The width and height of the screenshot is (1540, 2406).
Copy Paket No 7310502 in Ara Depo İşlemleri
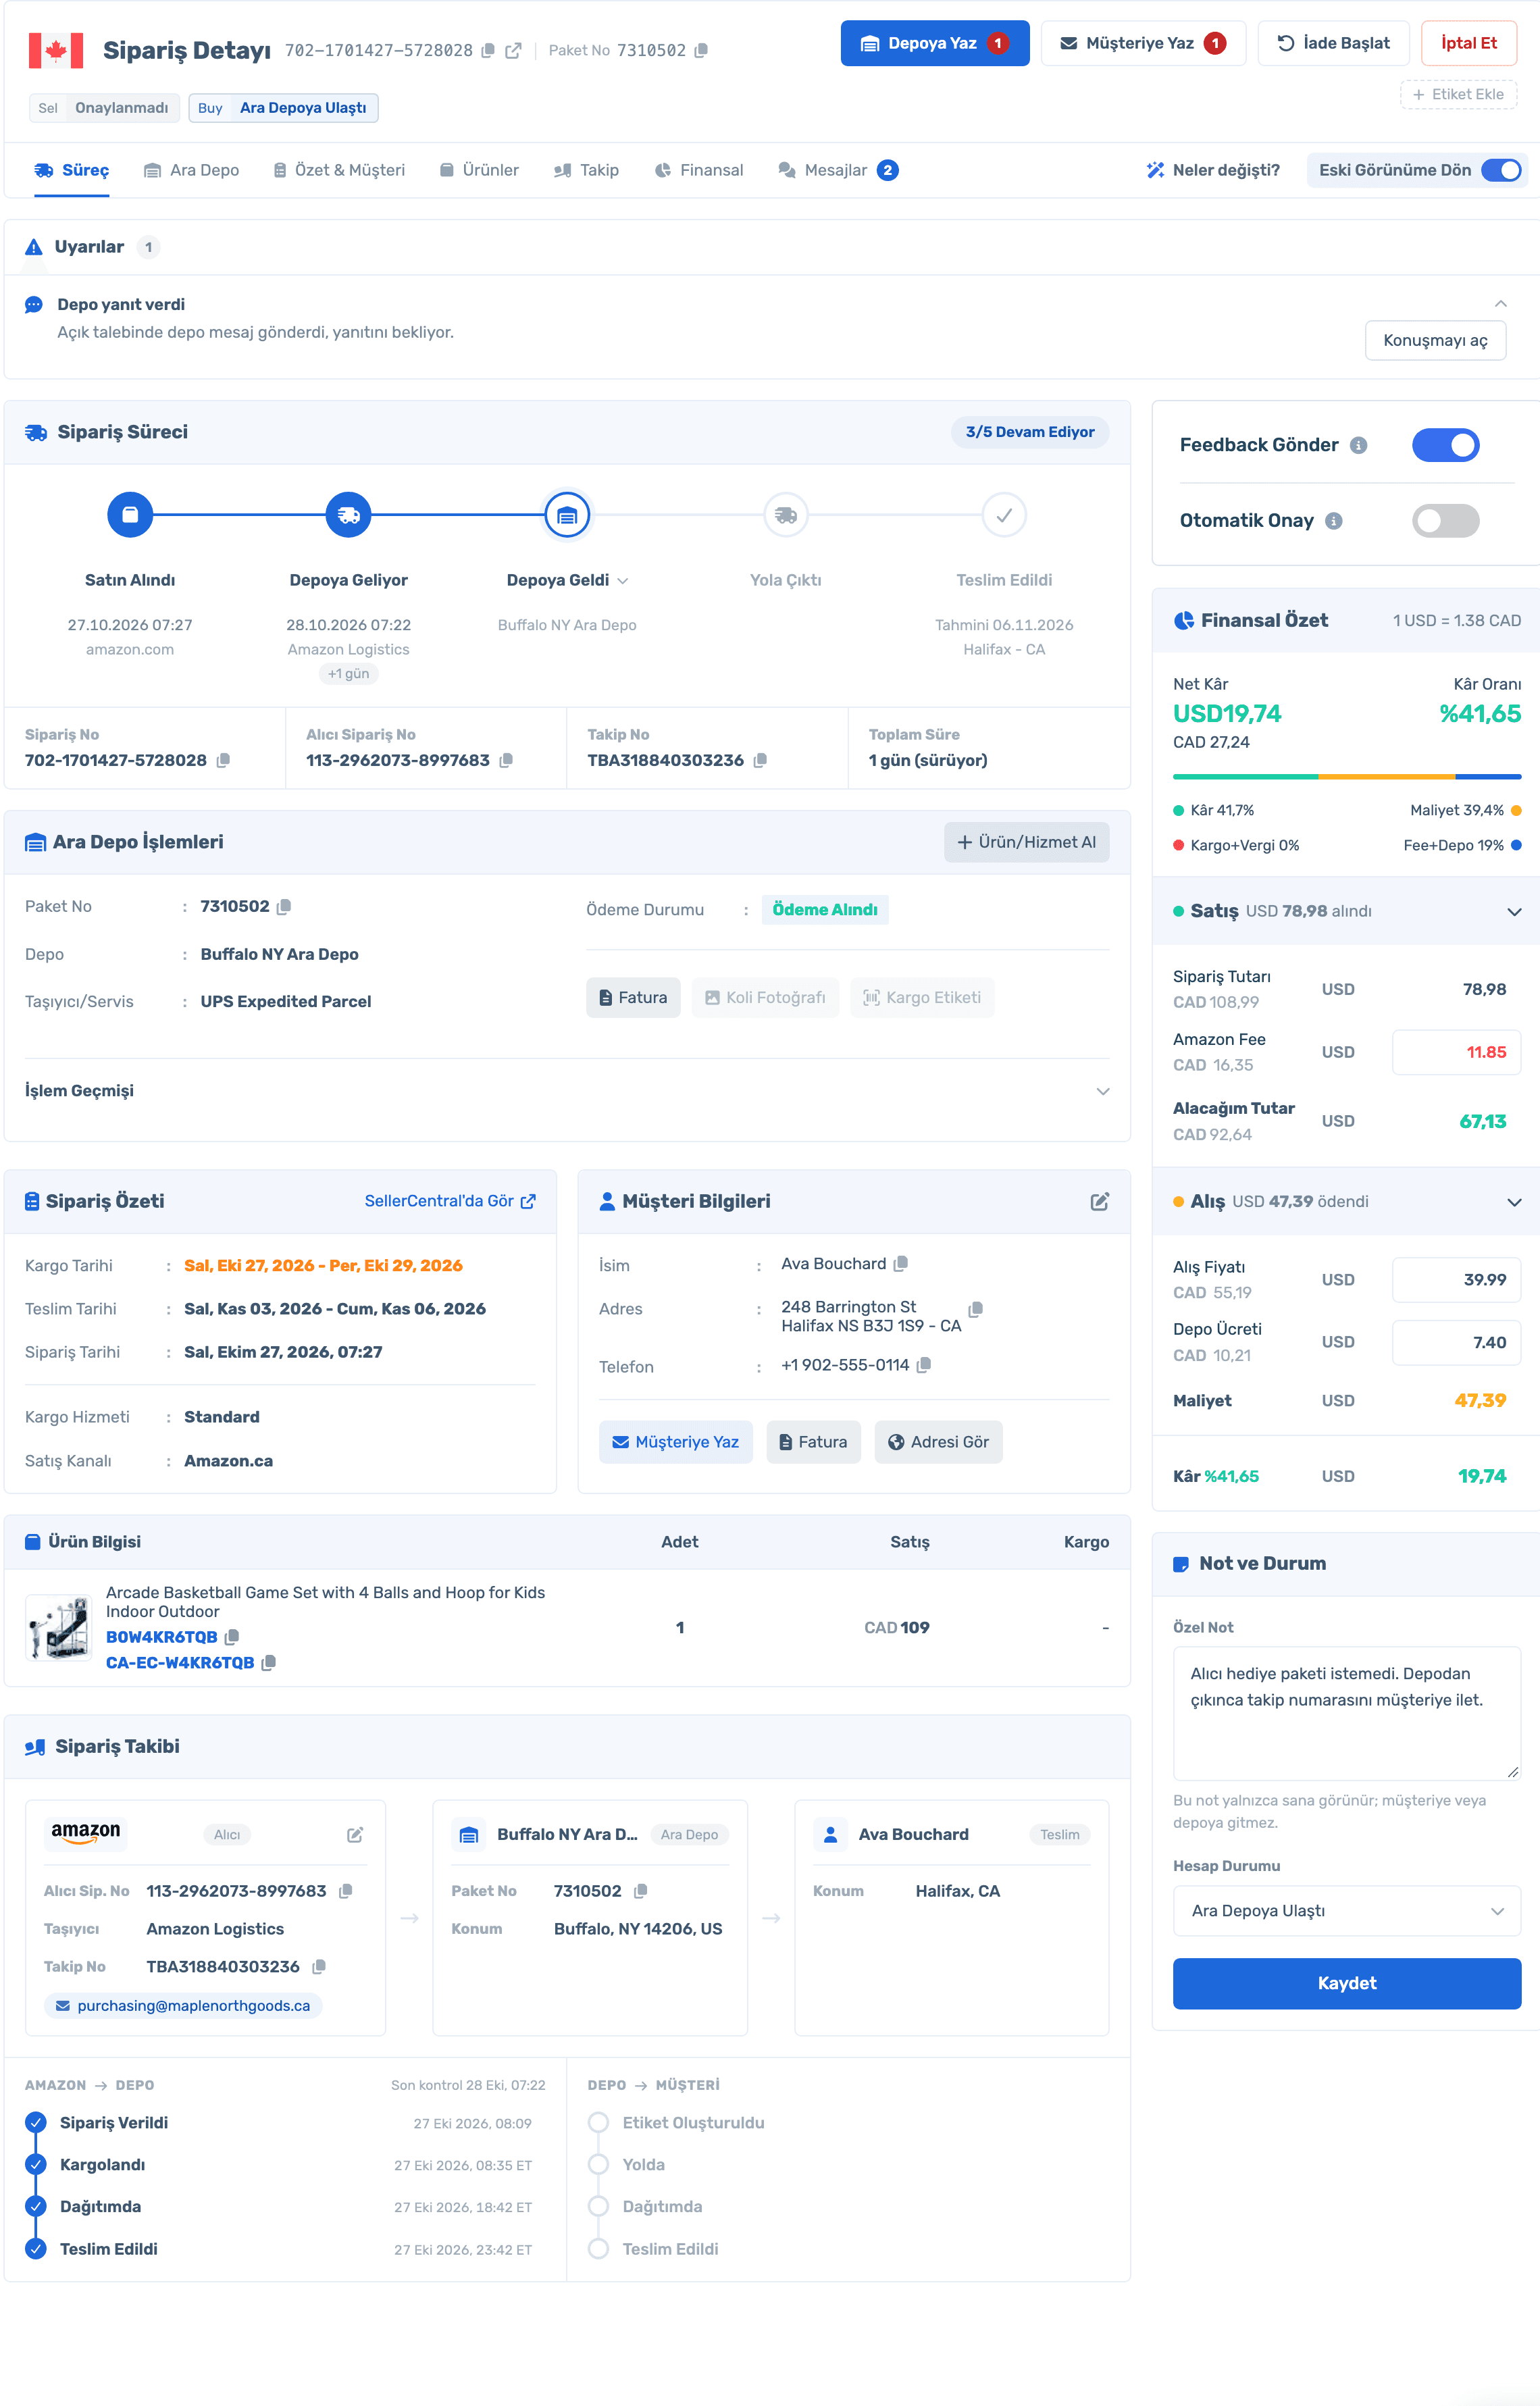tap(284, 907)
